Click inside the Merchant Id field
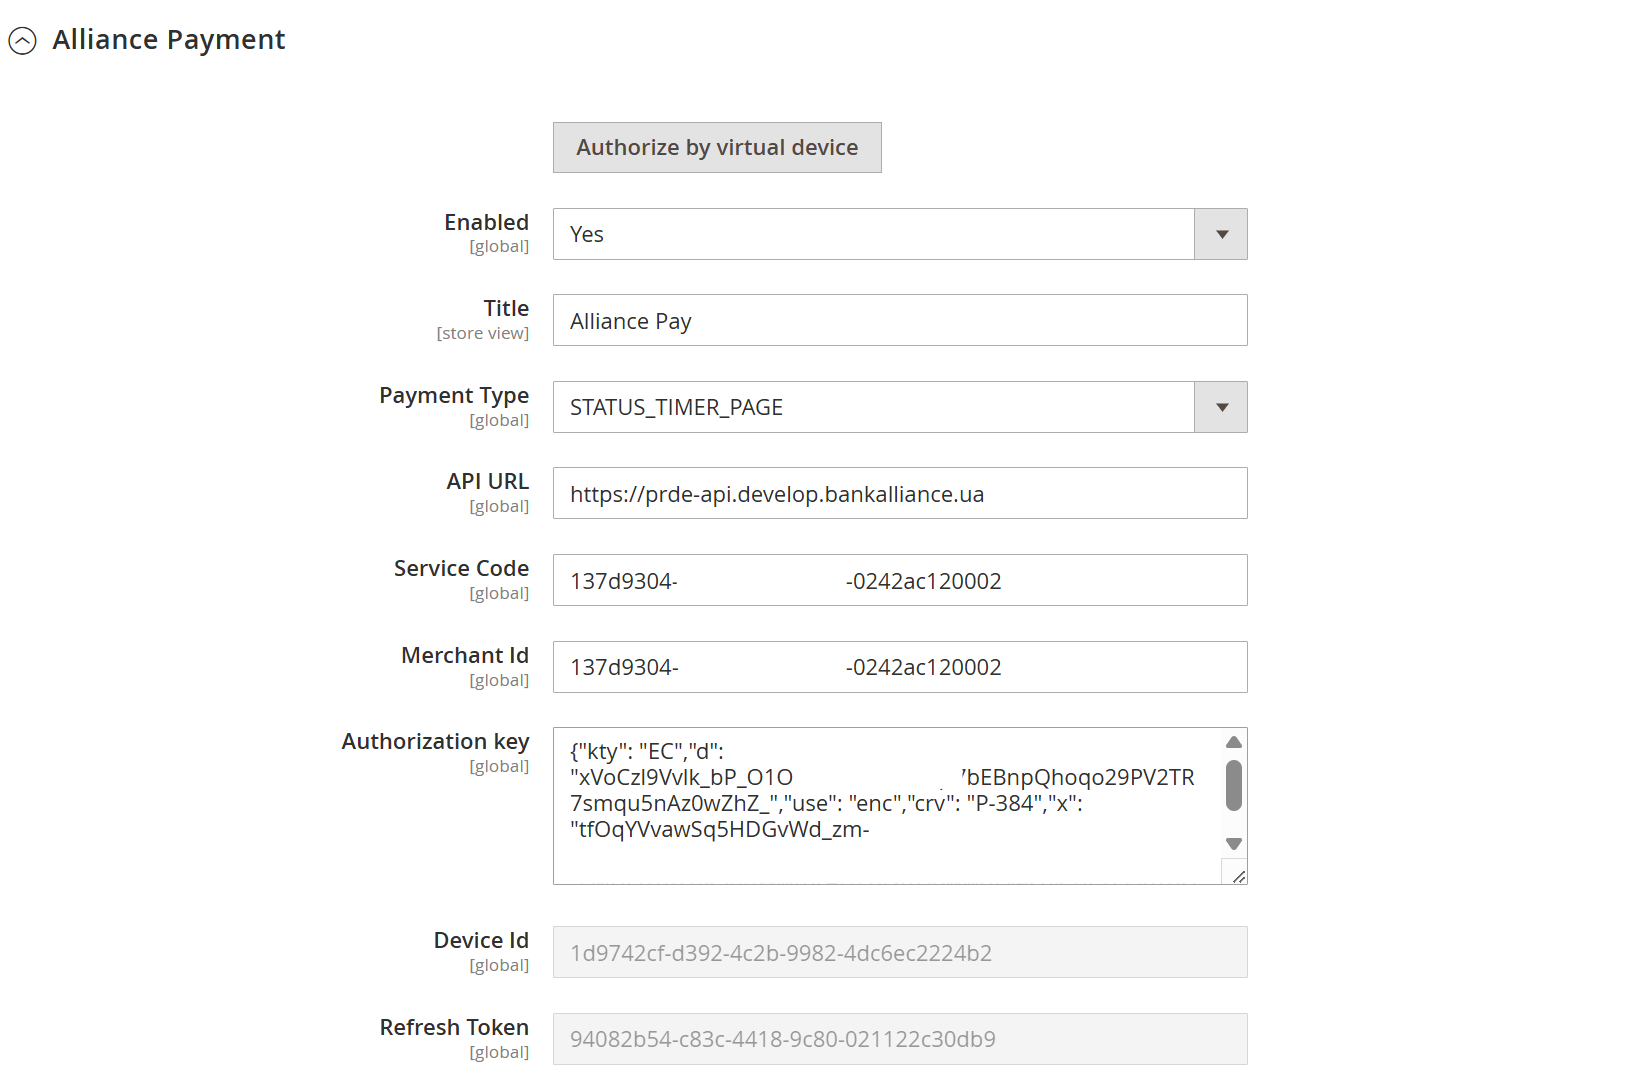 coord(899,667)
